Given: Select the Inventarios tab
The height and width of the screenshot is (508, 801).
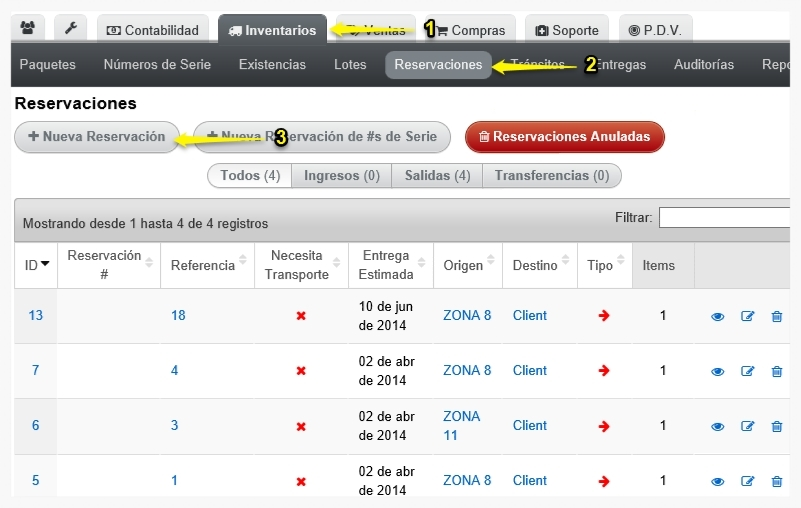Looking at the screenshot, I should click(272, 30).
